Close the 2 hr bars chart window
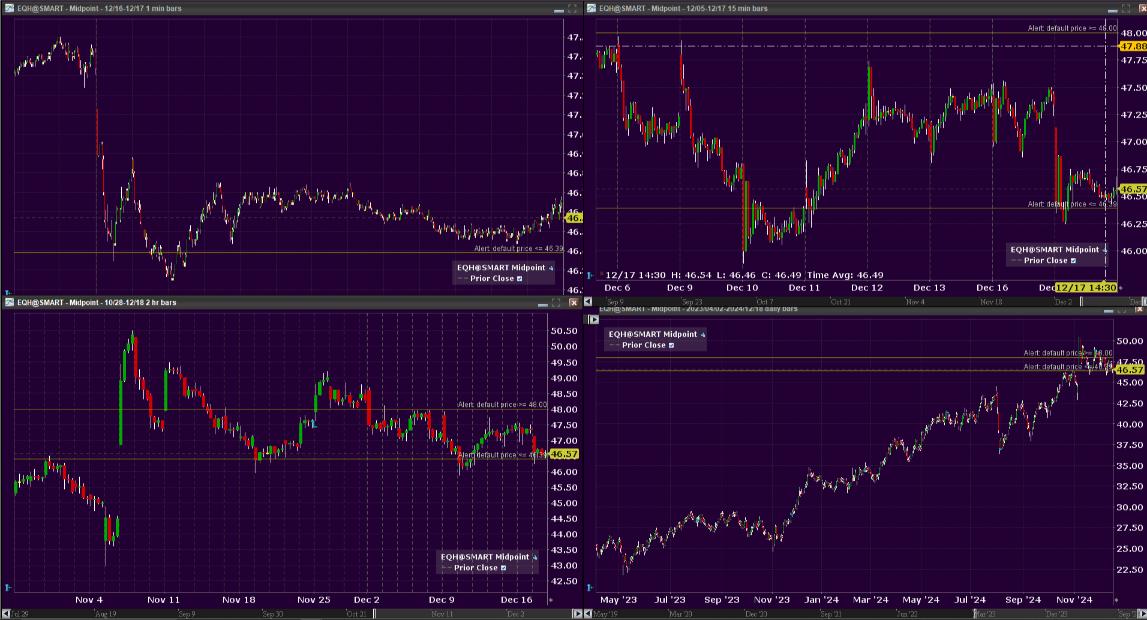 tap(574, 302)
